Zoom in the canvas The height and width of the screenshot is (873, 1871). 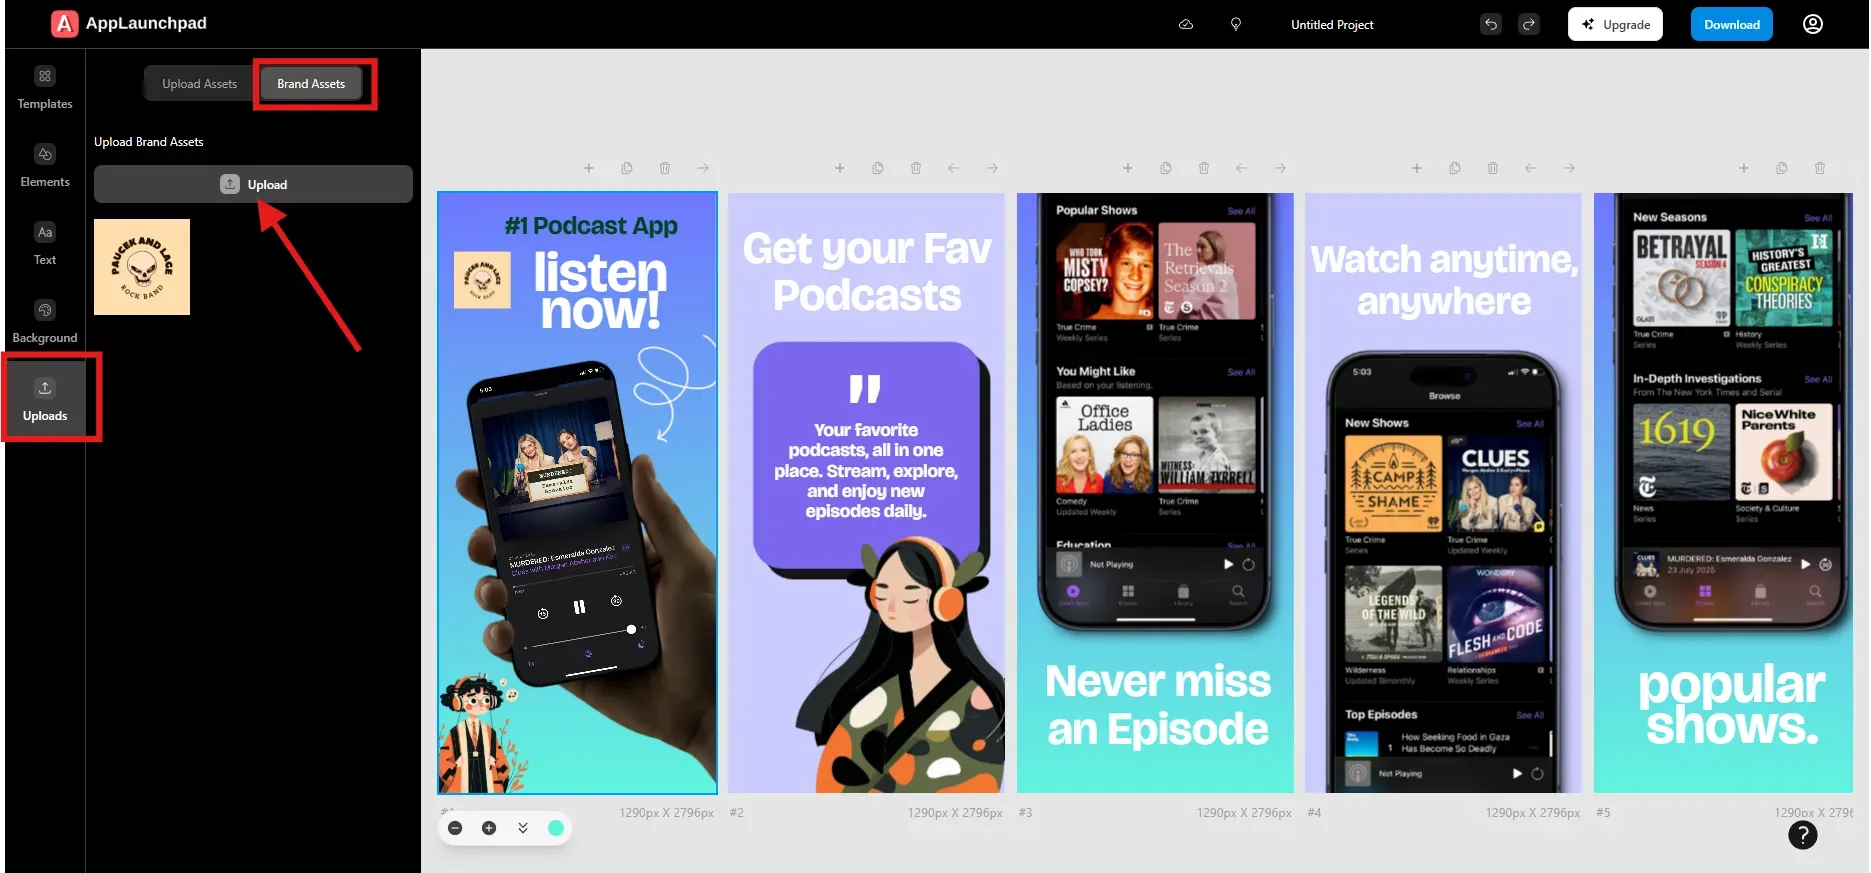pos(489,828)
